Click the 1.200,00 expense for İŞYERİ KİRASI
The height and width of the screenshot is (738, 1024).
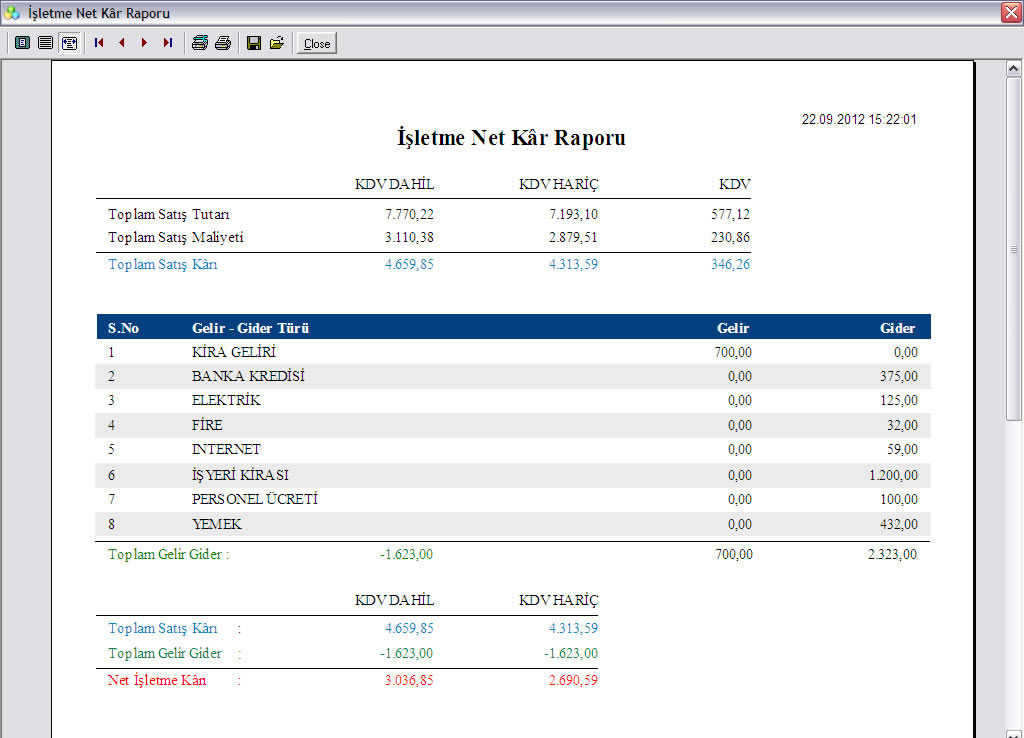(x=893, y=475)
